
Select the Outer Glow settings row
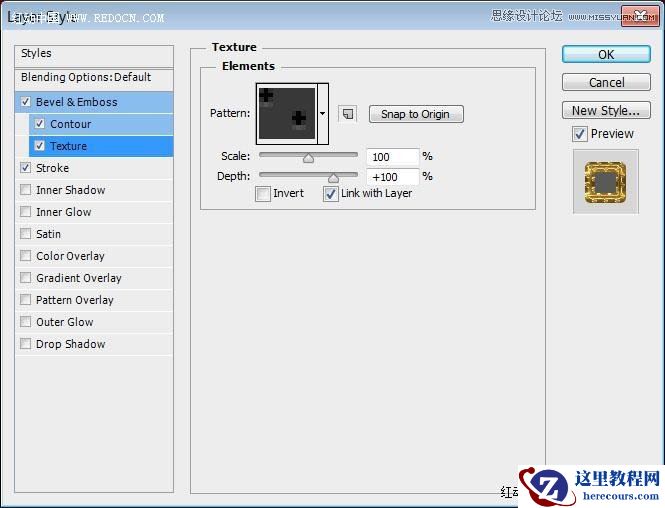pos(94,322)
